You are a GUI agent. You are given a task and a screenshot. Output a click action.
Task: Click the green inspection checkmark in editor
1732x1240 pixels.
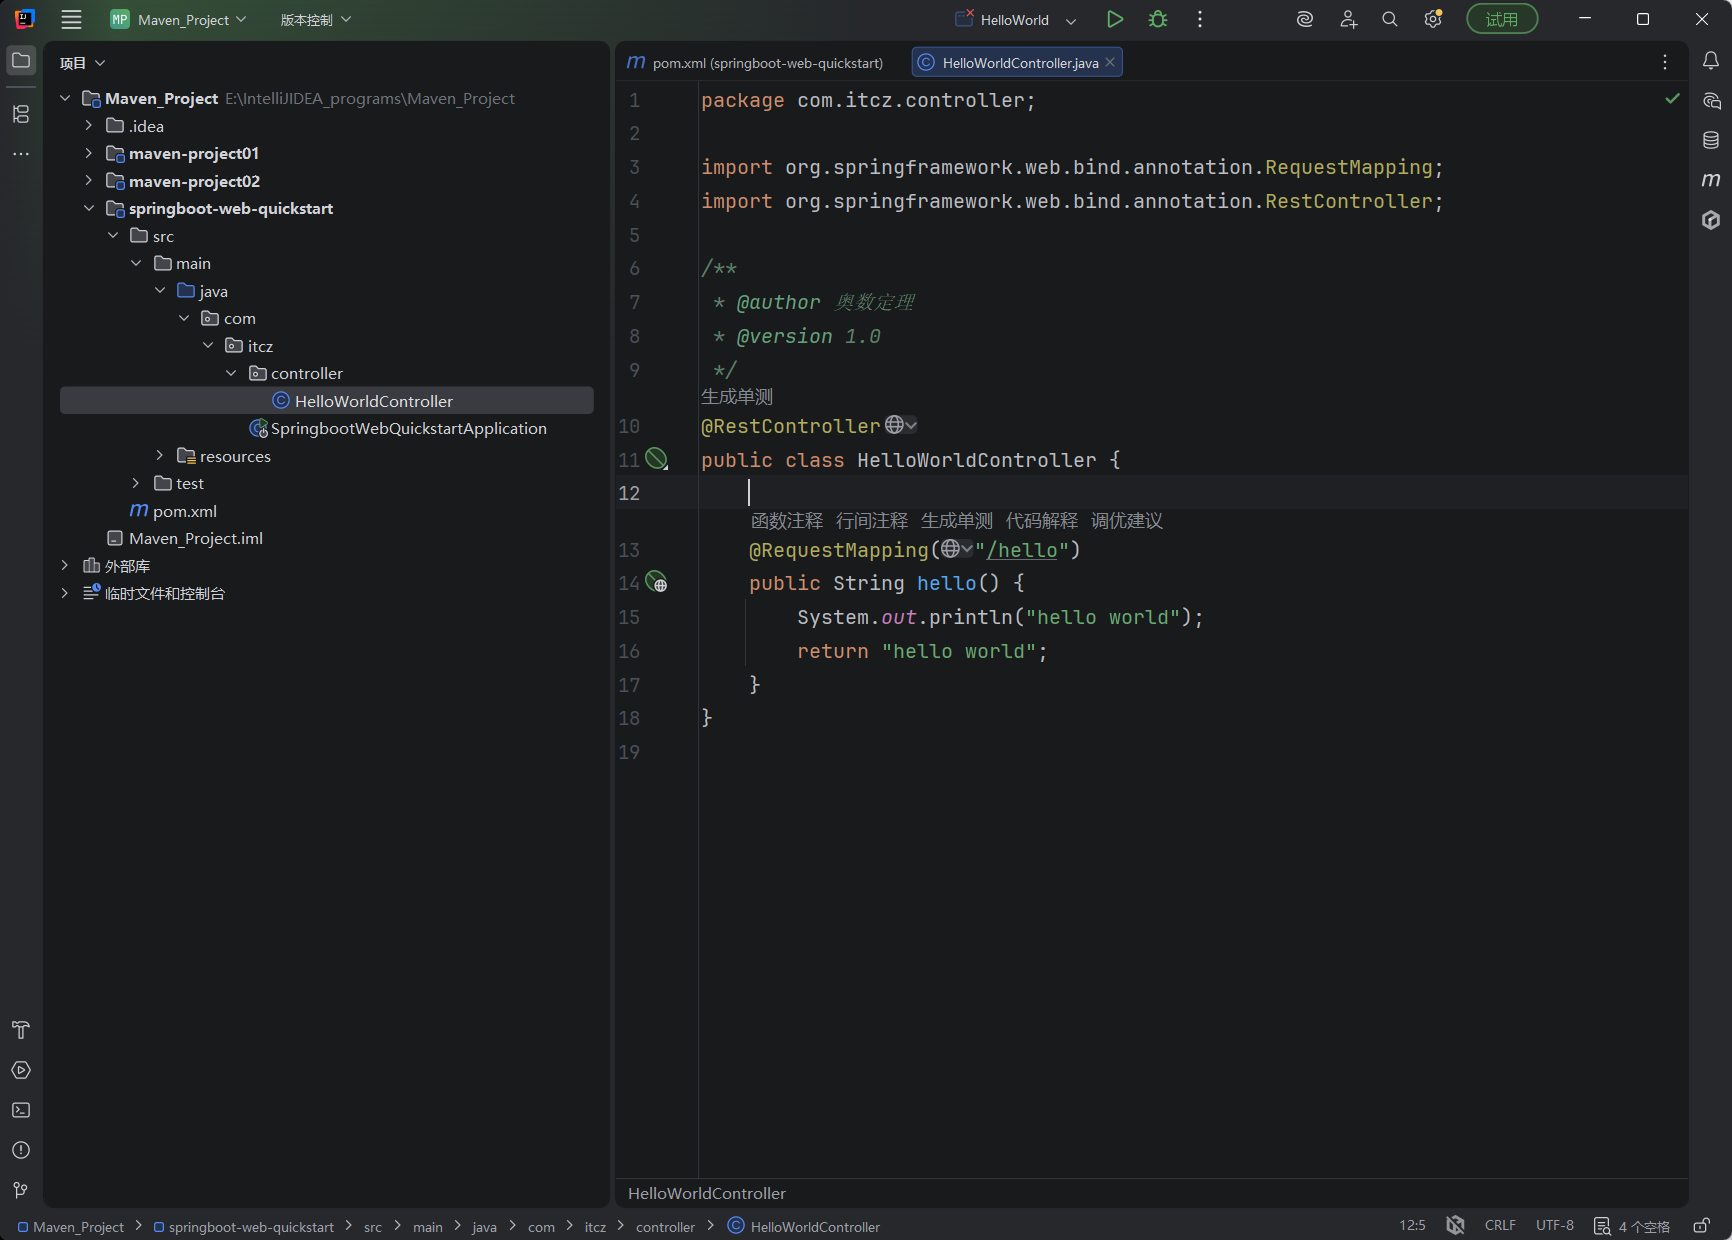[x=1672, y=98]
